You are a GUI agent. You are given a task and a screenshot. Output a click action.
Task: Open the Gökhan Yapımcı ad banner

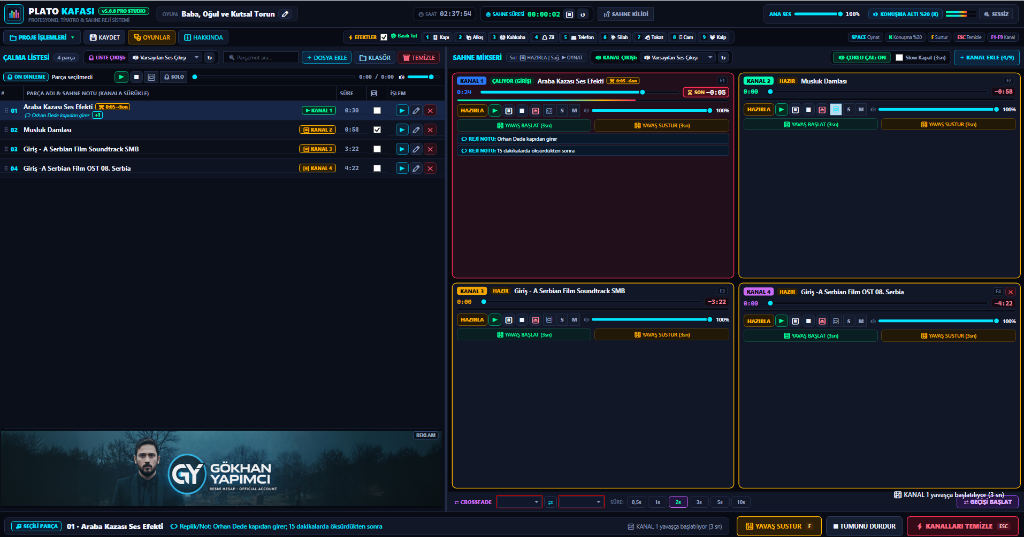(221, 468)
